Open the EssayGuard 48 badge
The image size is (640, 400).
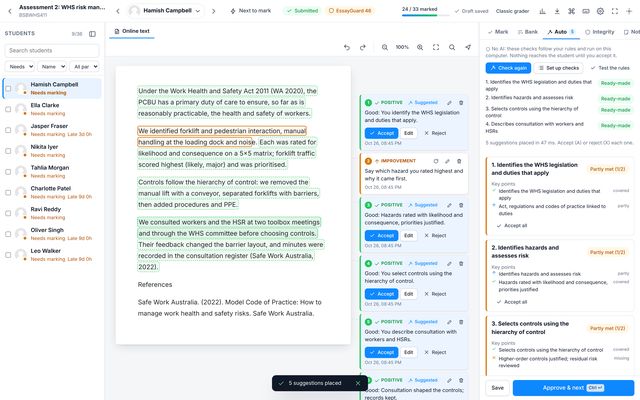(350, 11)
